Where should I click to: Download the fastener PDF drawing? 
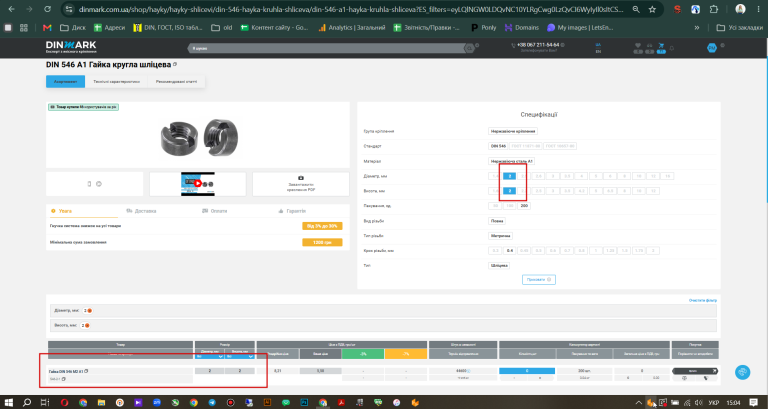[301, 184]
